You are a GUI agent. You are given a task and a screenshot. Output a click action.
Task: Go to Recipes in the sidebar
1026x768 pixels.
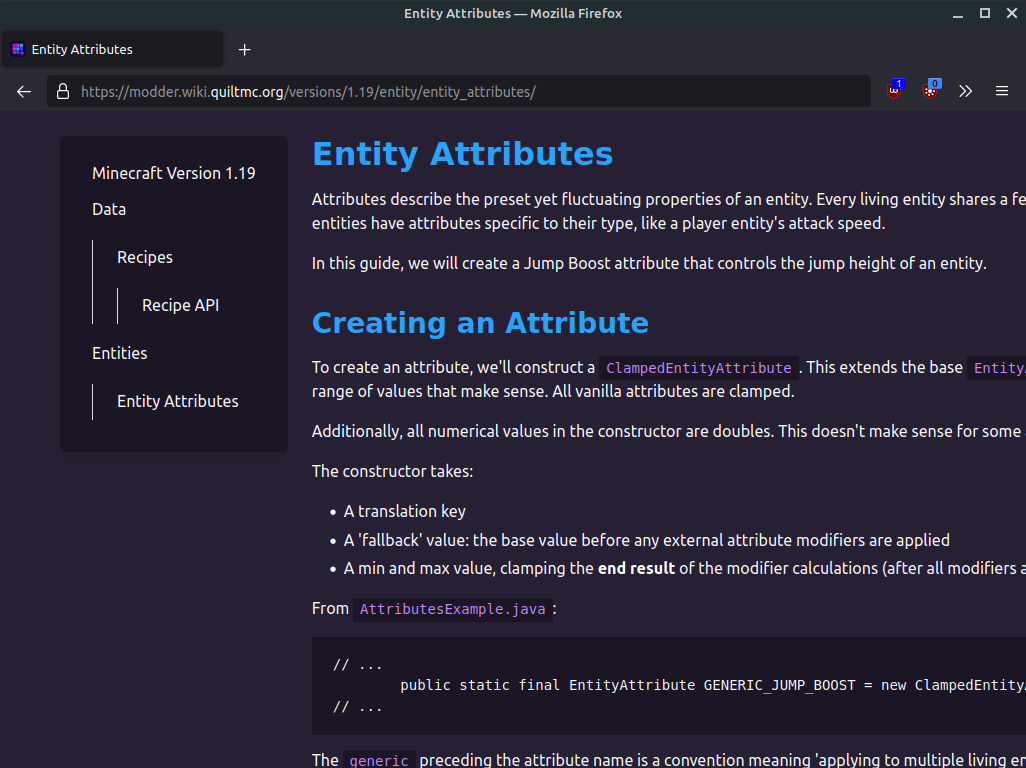click(145, 257)
